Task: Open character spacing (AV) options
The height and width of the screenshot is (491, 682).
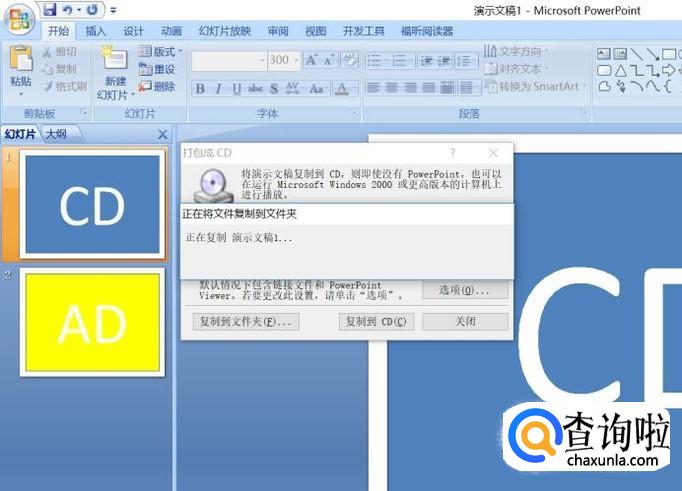Action: click(x=294, y=89)
